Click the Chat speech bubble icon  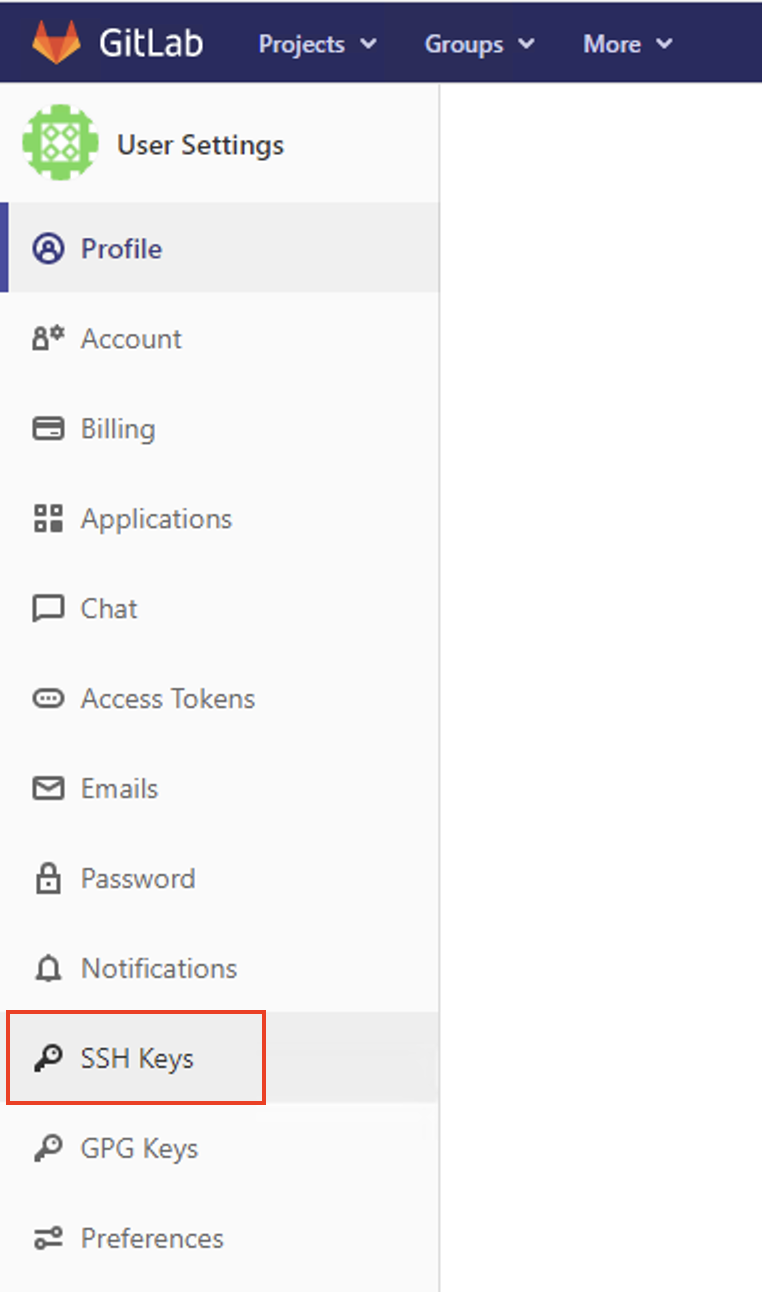pyautogui.click(x=47, y=608)
